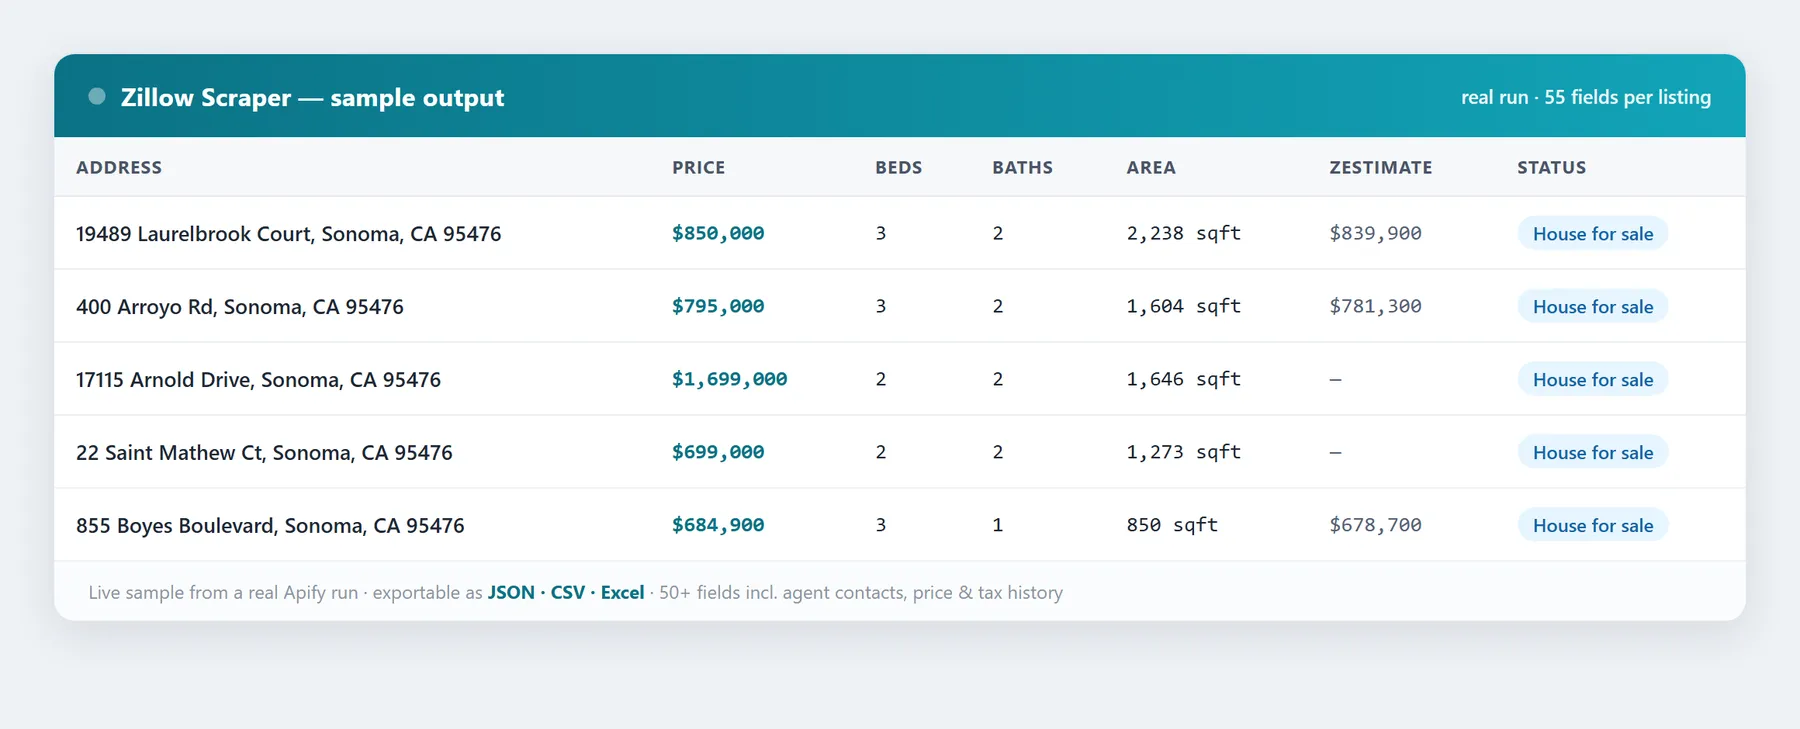The image size is (1800, 729).
Task: Click 'House for sale' badge for 400 Arroyo Rd
Action: pyautogui.click(x=1593, y=306)
